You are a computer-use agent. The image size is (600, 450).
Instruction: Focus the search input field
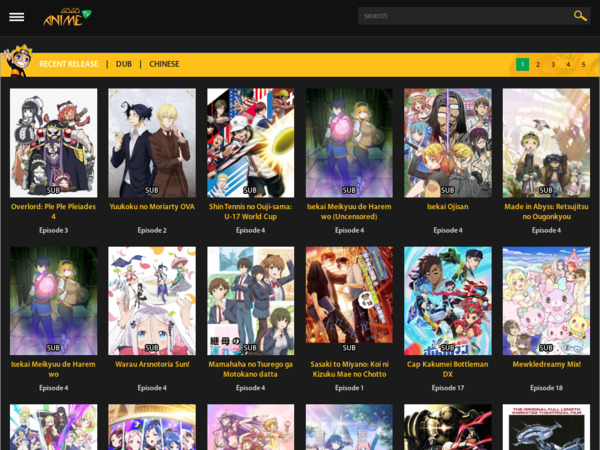pyautogui.click(x=464, y=16)
